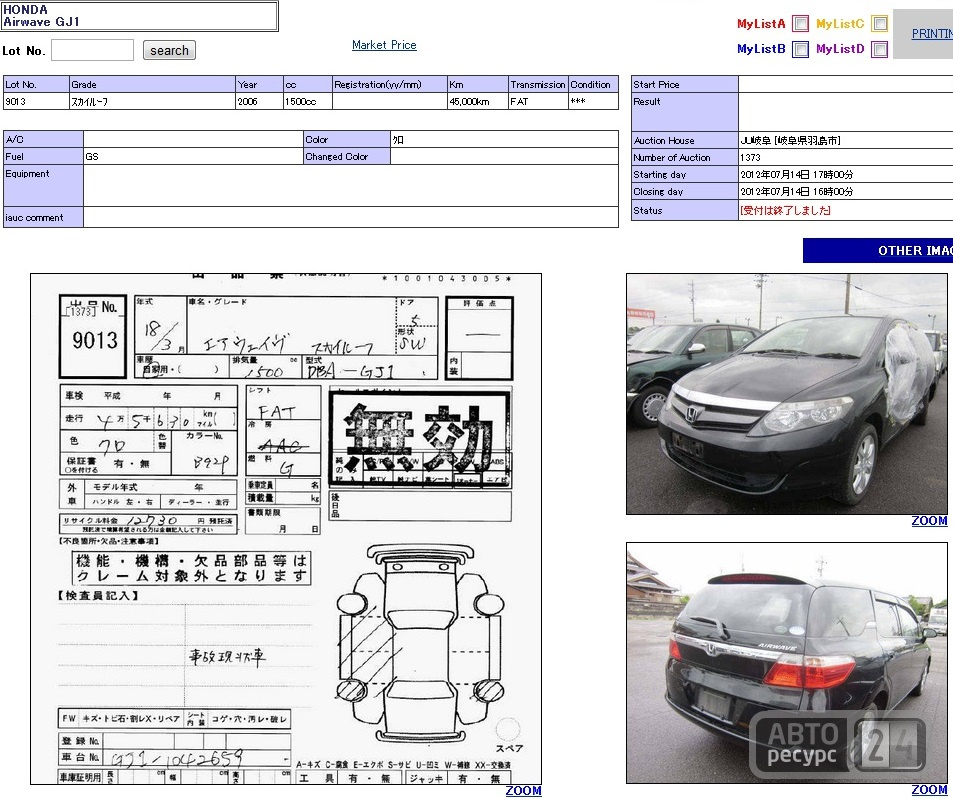Image resolution: width=953 pixels, height=799 pixels.
Task: Select the 45,000km mileage cell
Action: (477, 101)
